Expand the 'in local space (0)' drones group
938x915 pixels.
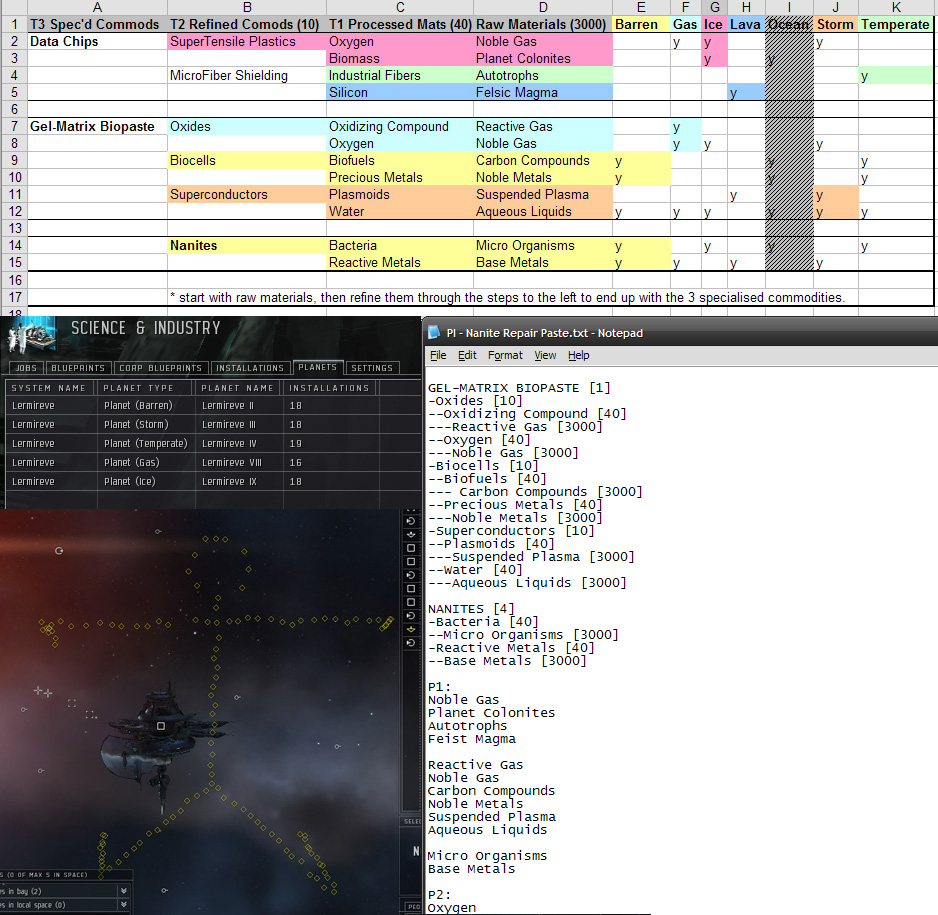click(x=124, y=904)
